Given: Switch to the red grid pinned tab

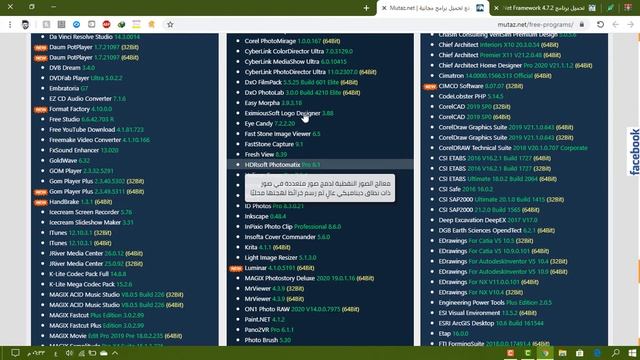Looking at the screenshot, I should click(x=628, y=8).
